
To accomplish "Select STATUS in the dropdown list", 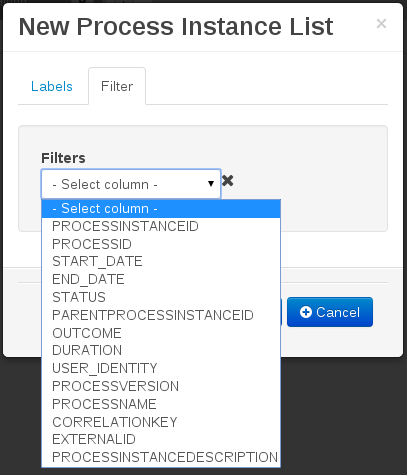I will [161, 297].
